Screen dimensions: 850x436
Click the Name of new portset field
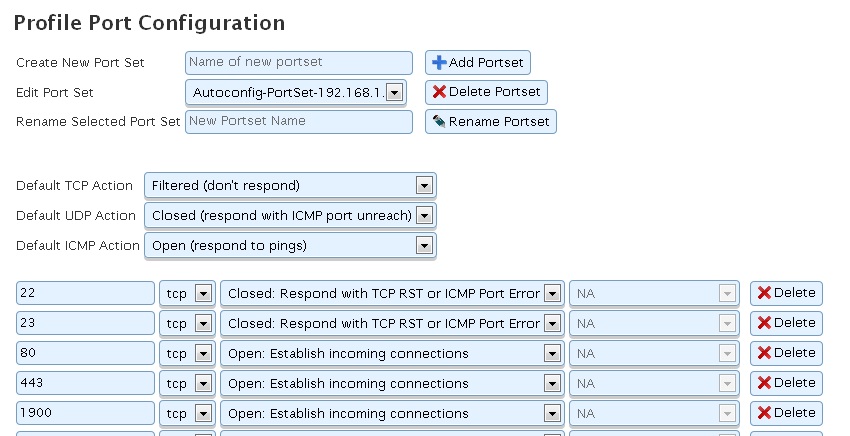tap(298, 63)
